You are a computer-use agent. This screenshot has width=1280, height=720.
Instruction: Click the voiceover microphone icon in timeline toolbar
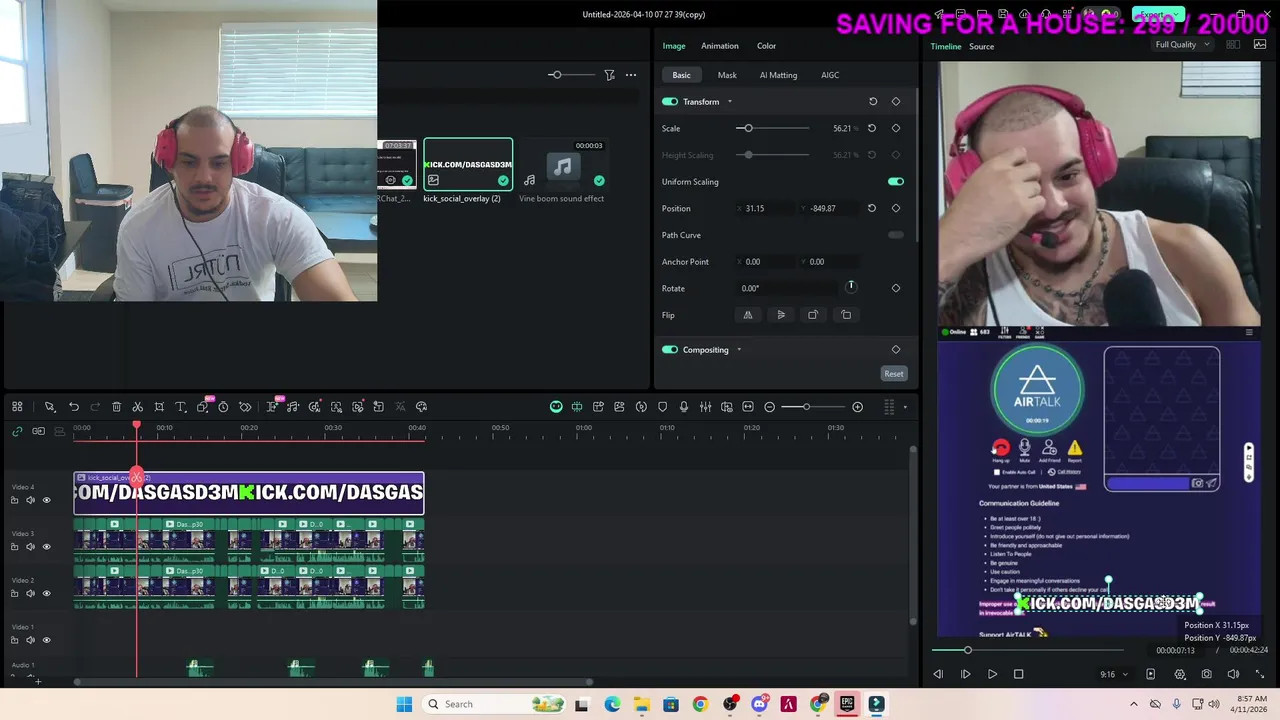(x=684, y=407)
